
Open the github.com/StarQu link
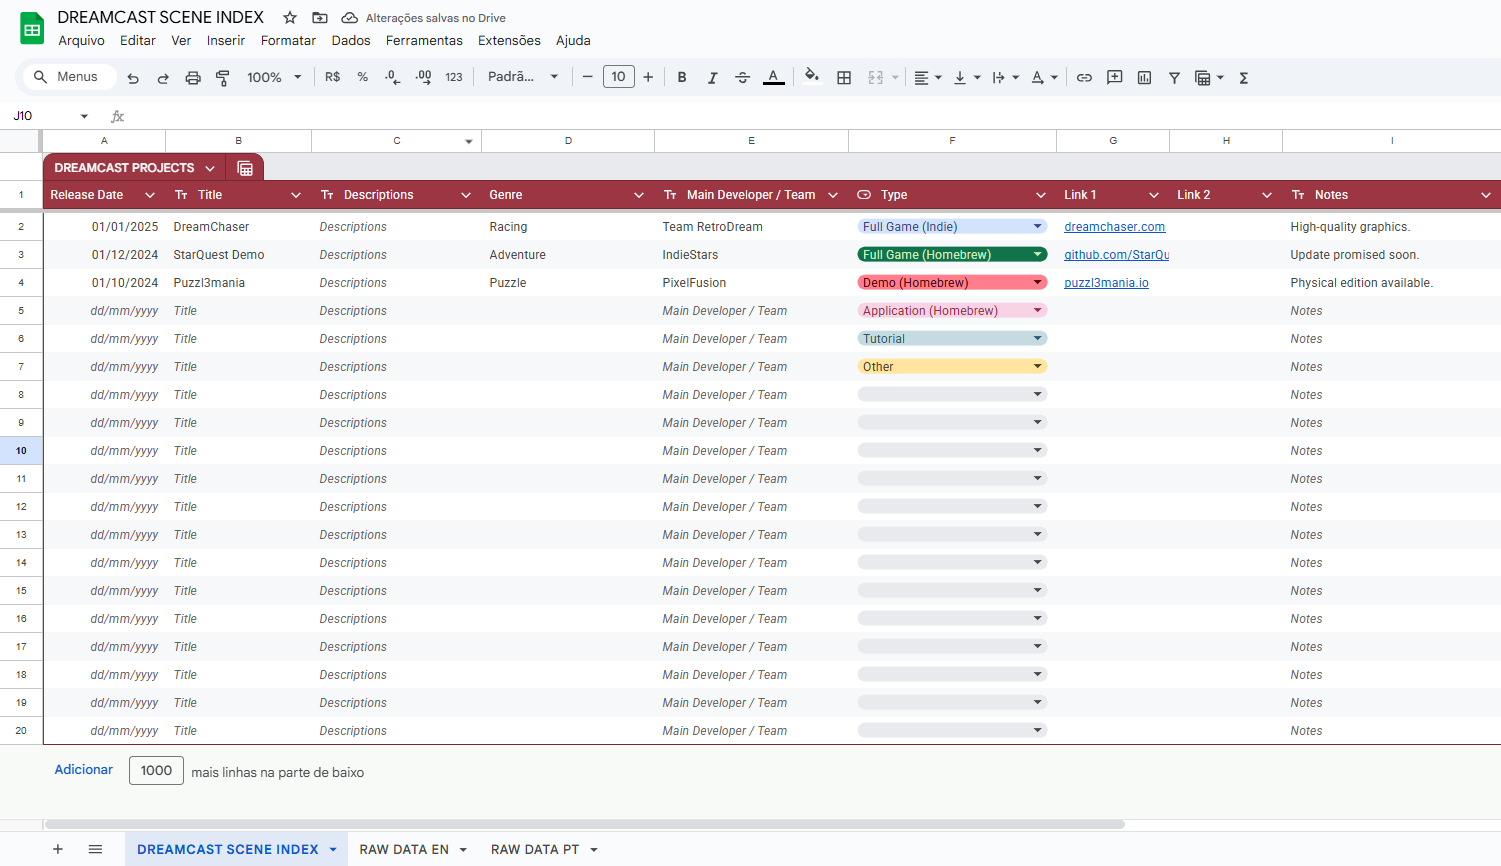click(x=1116, y=255)
